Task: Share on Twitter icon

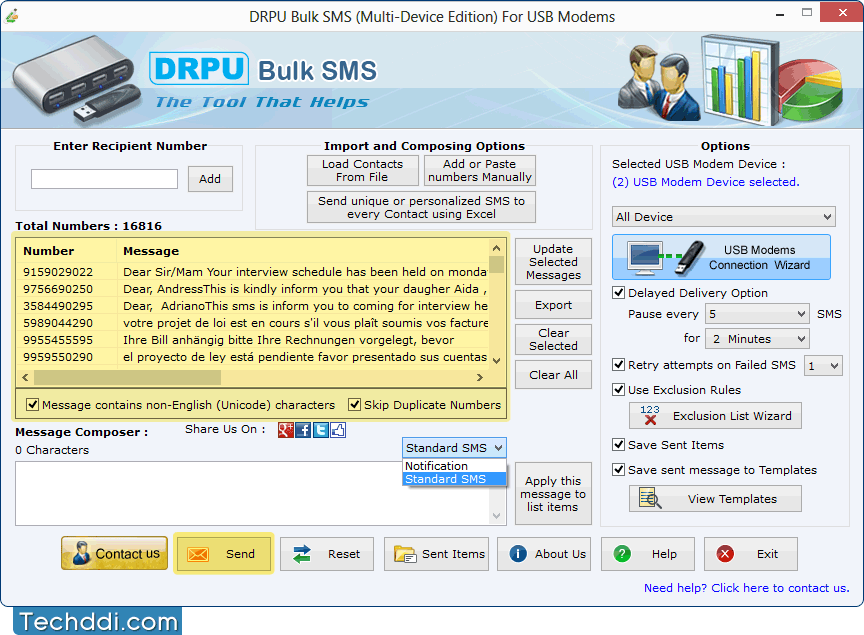Action: tap(321, 430)
